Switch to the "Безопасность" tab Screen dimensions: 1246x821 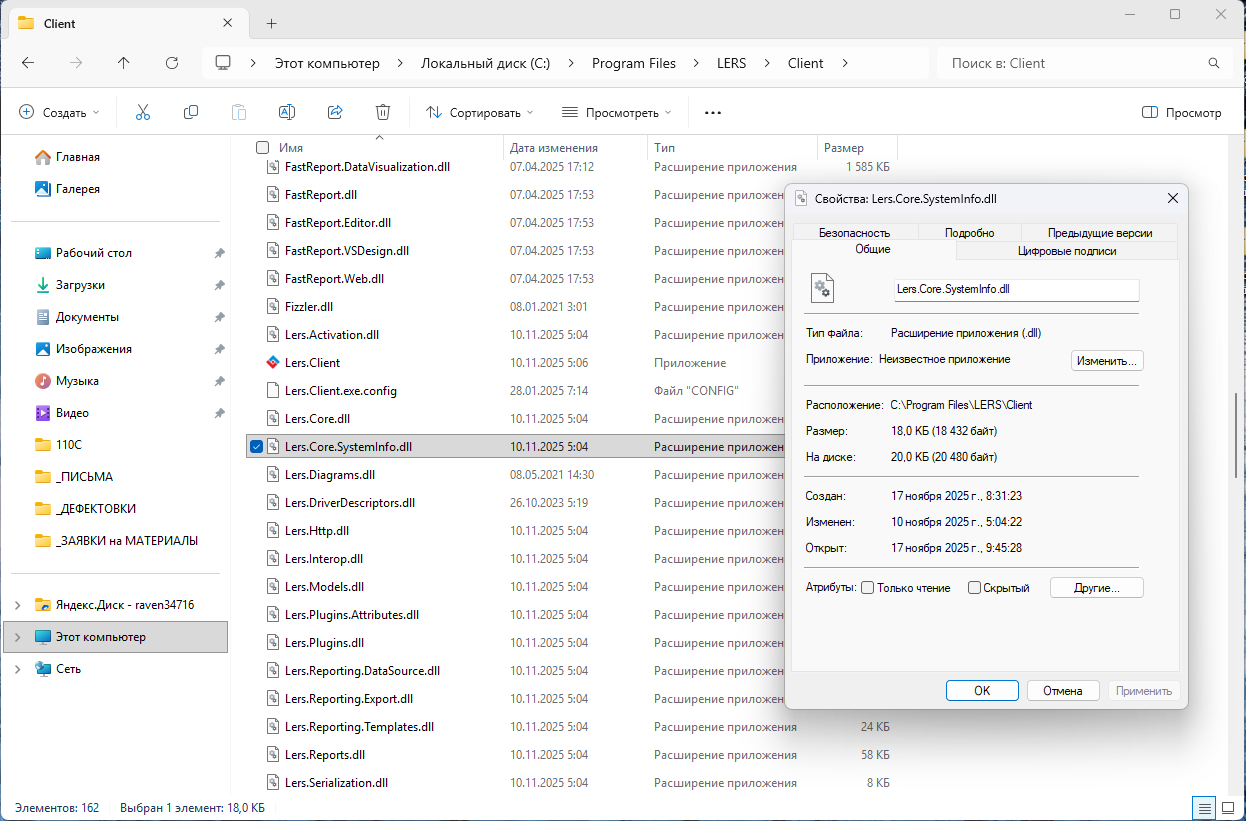tap(854, 233)
